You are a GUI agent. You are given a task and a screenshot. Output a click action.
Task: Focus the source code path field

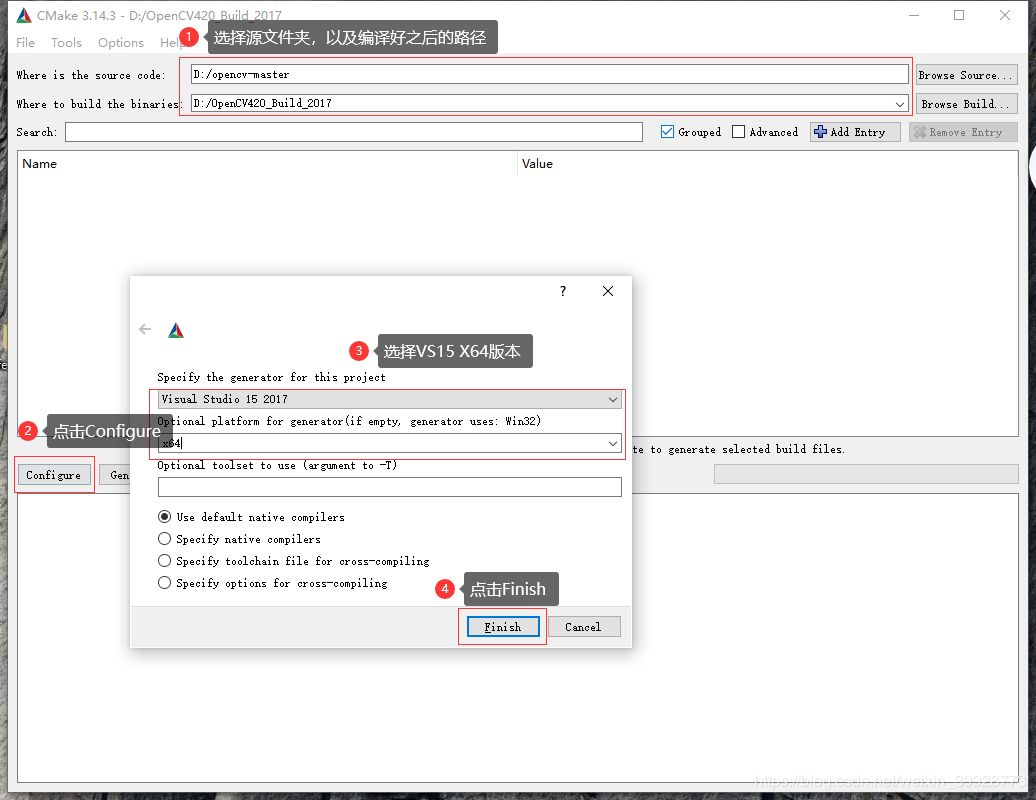click(x=549, y=74)
